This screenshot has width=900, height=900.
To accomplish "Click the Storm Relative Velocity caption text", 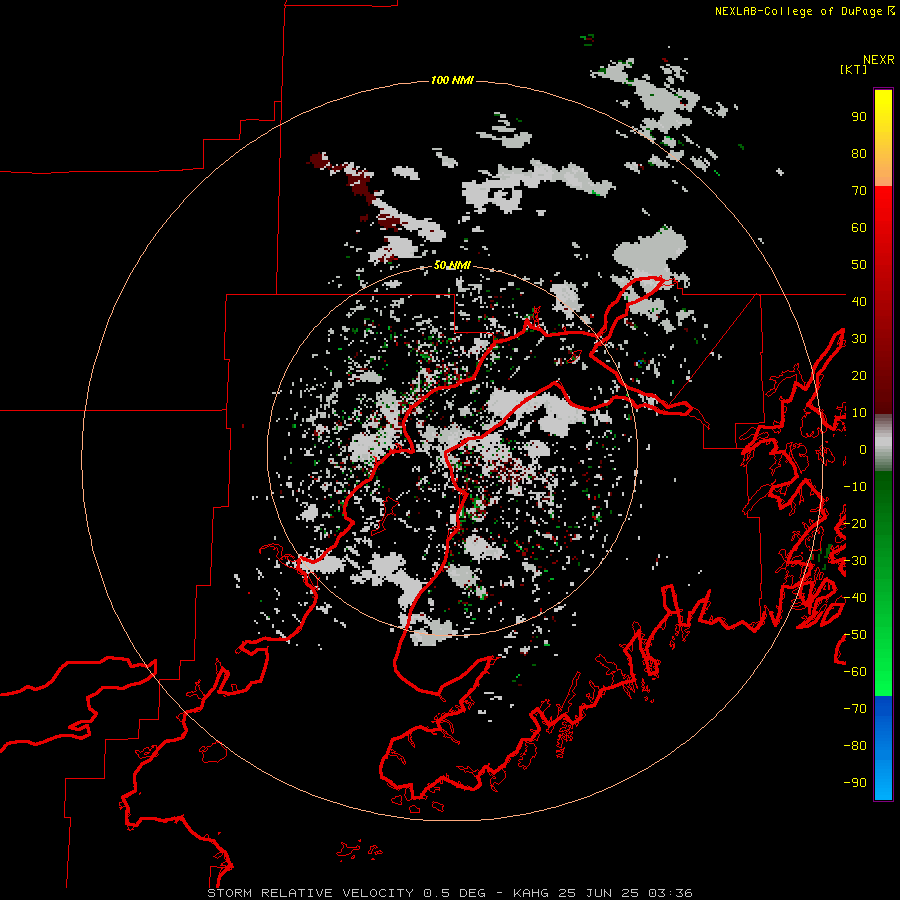I will pos(449,893).
